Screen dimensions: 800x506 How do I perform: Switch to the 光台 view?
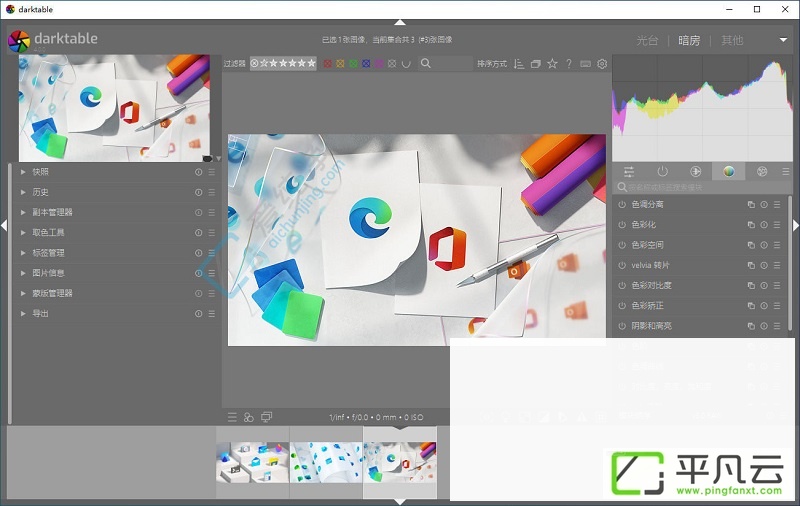pos(647,40)
